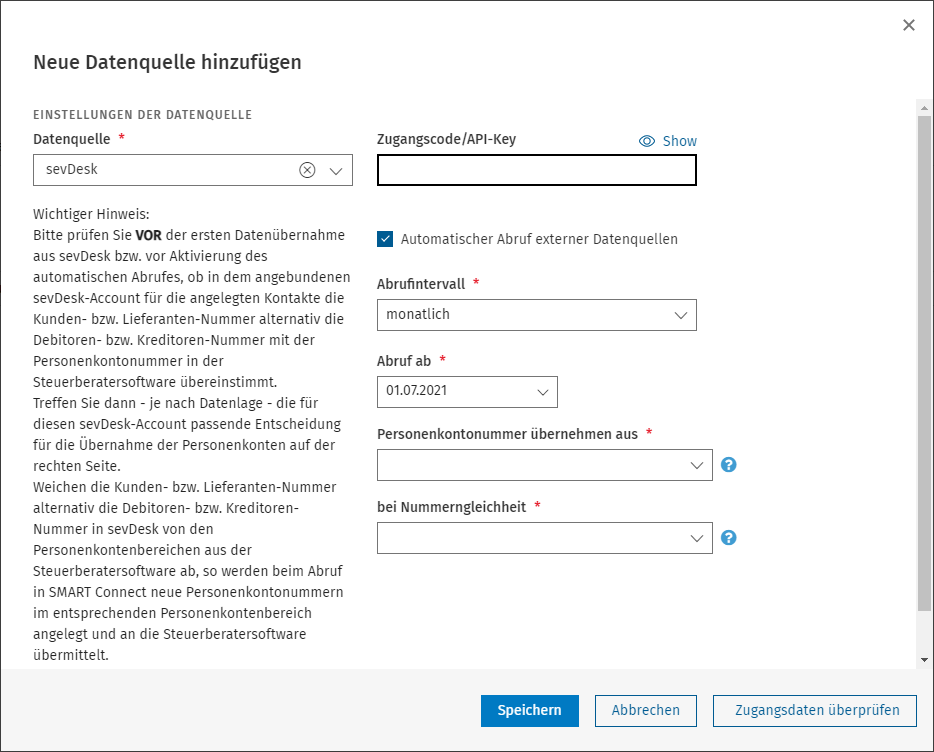Image resolution: width=934 pixels, height=752 pixels.
Task: Open the Datenquelle dropdown
Action: coord(336,170)
